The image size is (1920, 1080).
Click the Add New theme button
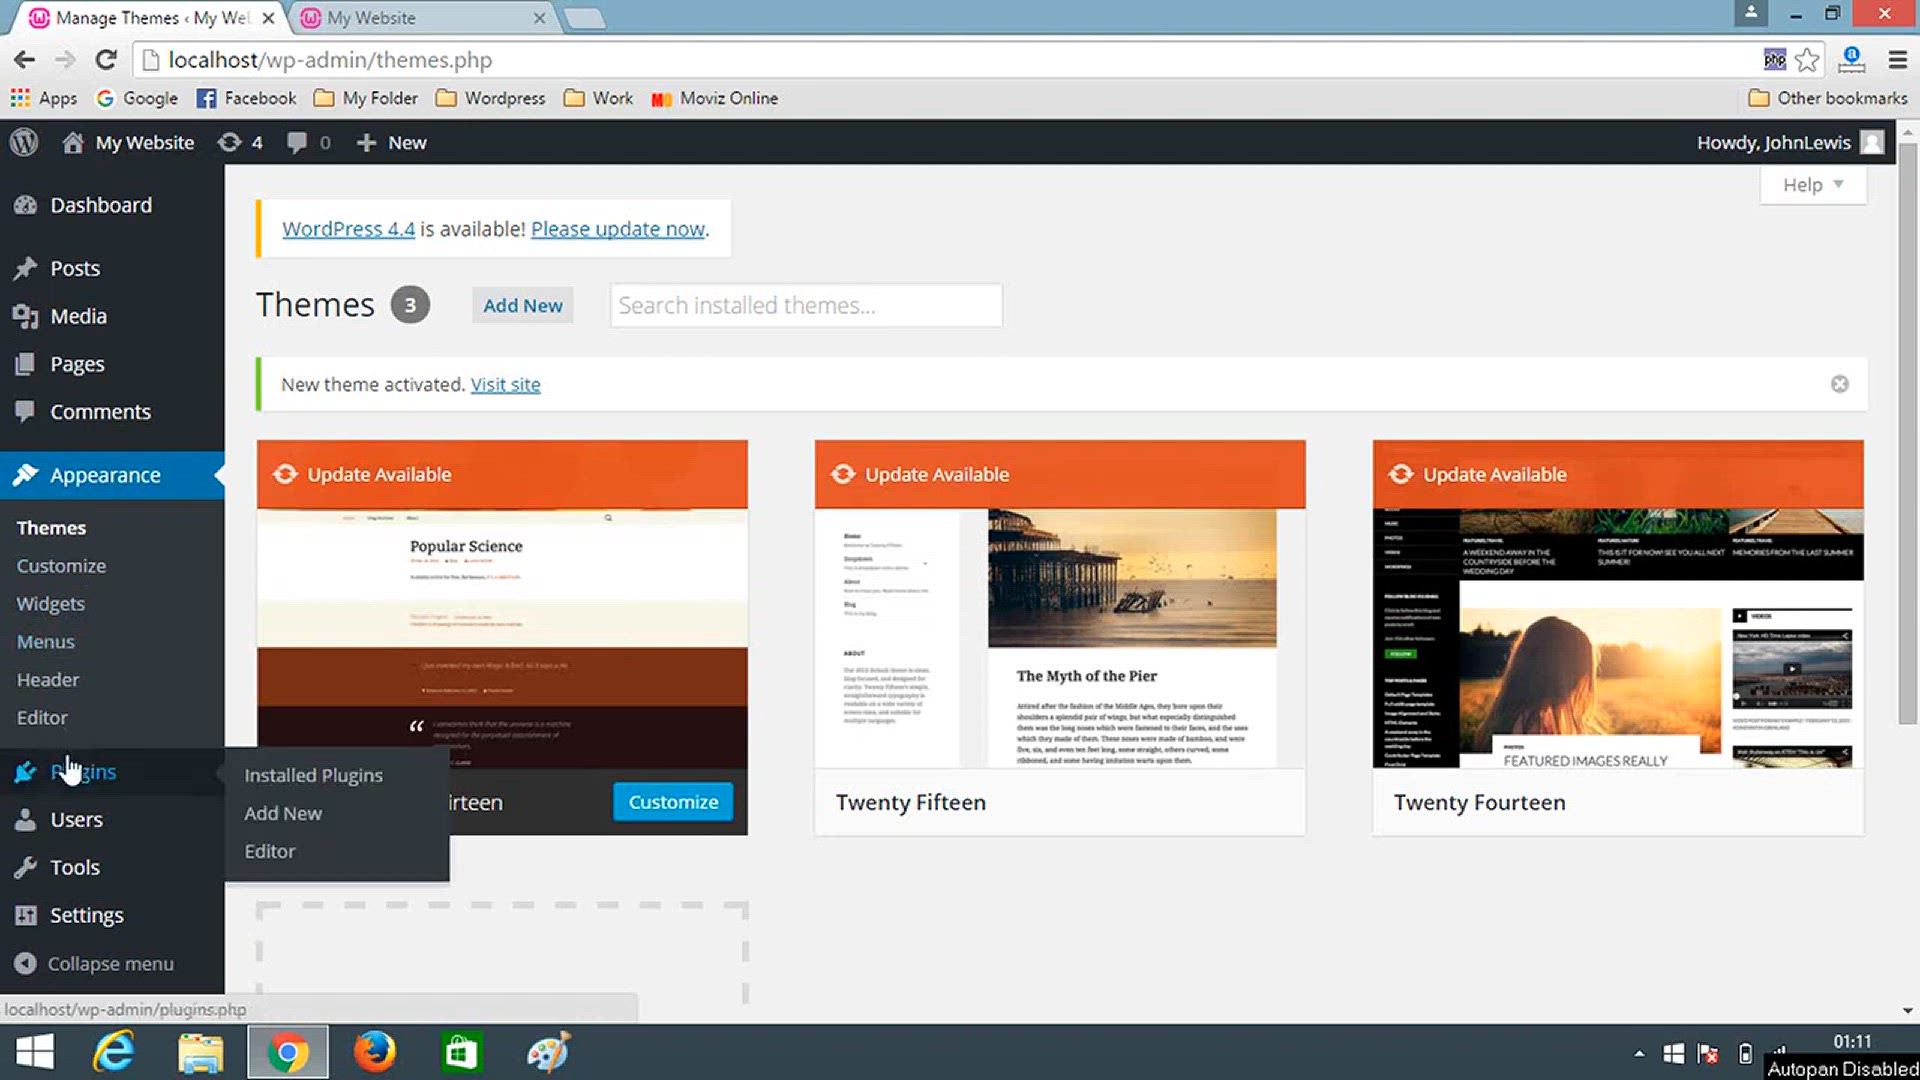coord(522,305)
